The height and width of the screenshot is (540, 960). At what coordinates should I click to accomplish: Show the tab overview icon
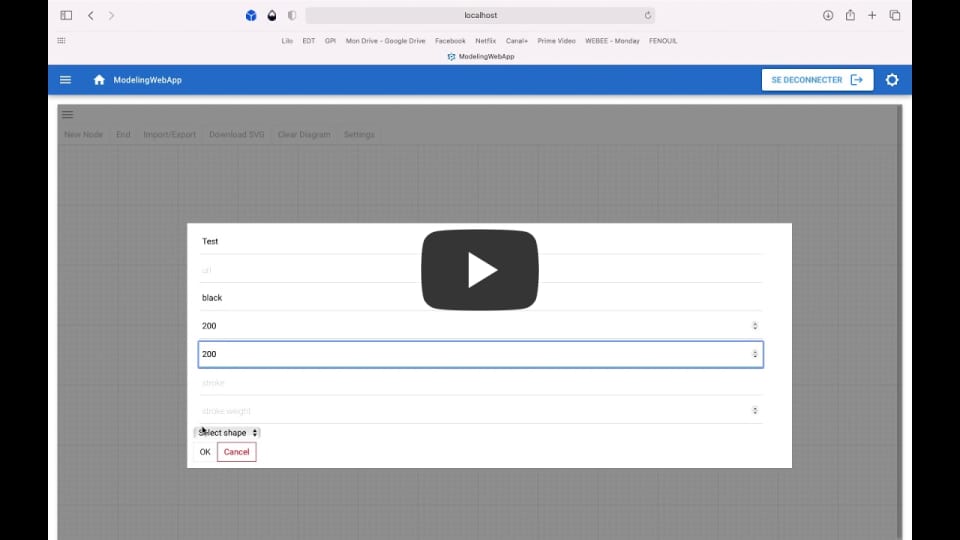click(894, 15)
